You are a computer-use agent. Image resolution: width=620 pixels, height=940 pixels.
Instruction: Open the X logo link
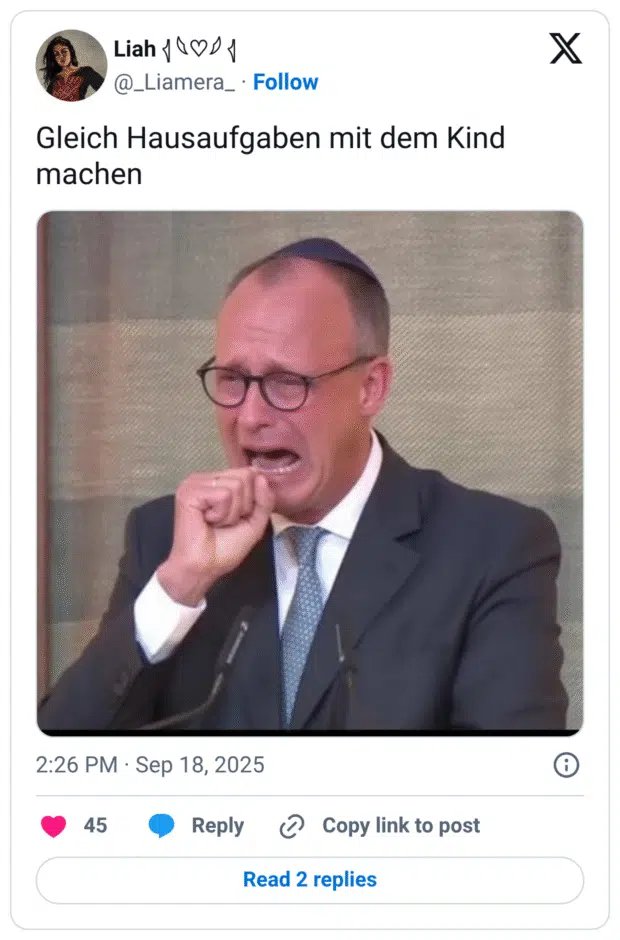pyautogui.click(x=565, y=49)
